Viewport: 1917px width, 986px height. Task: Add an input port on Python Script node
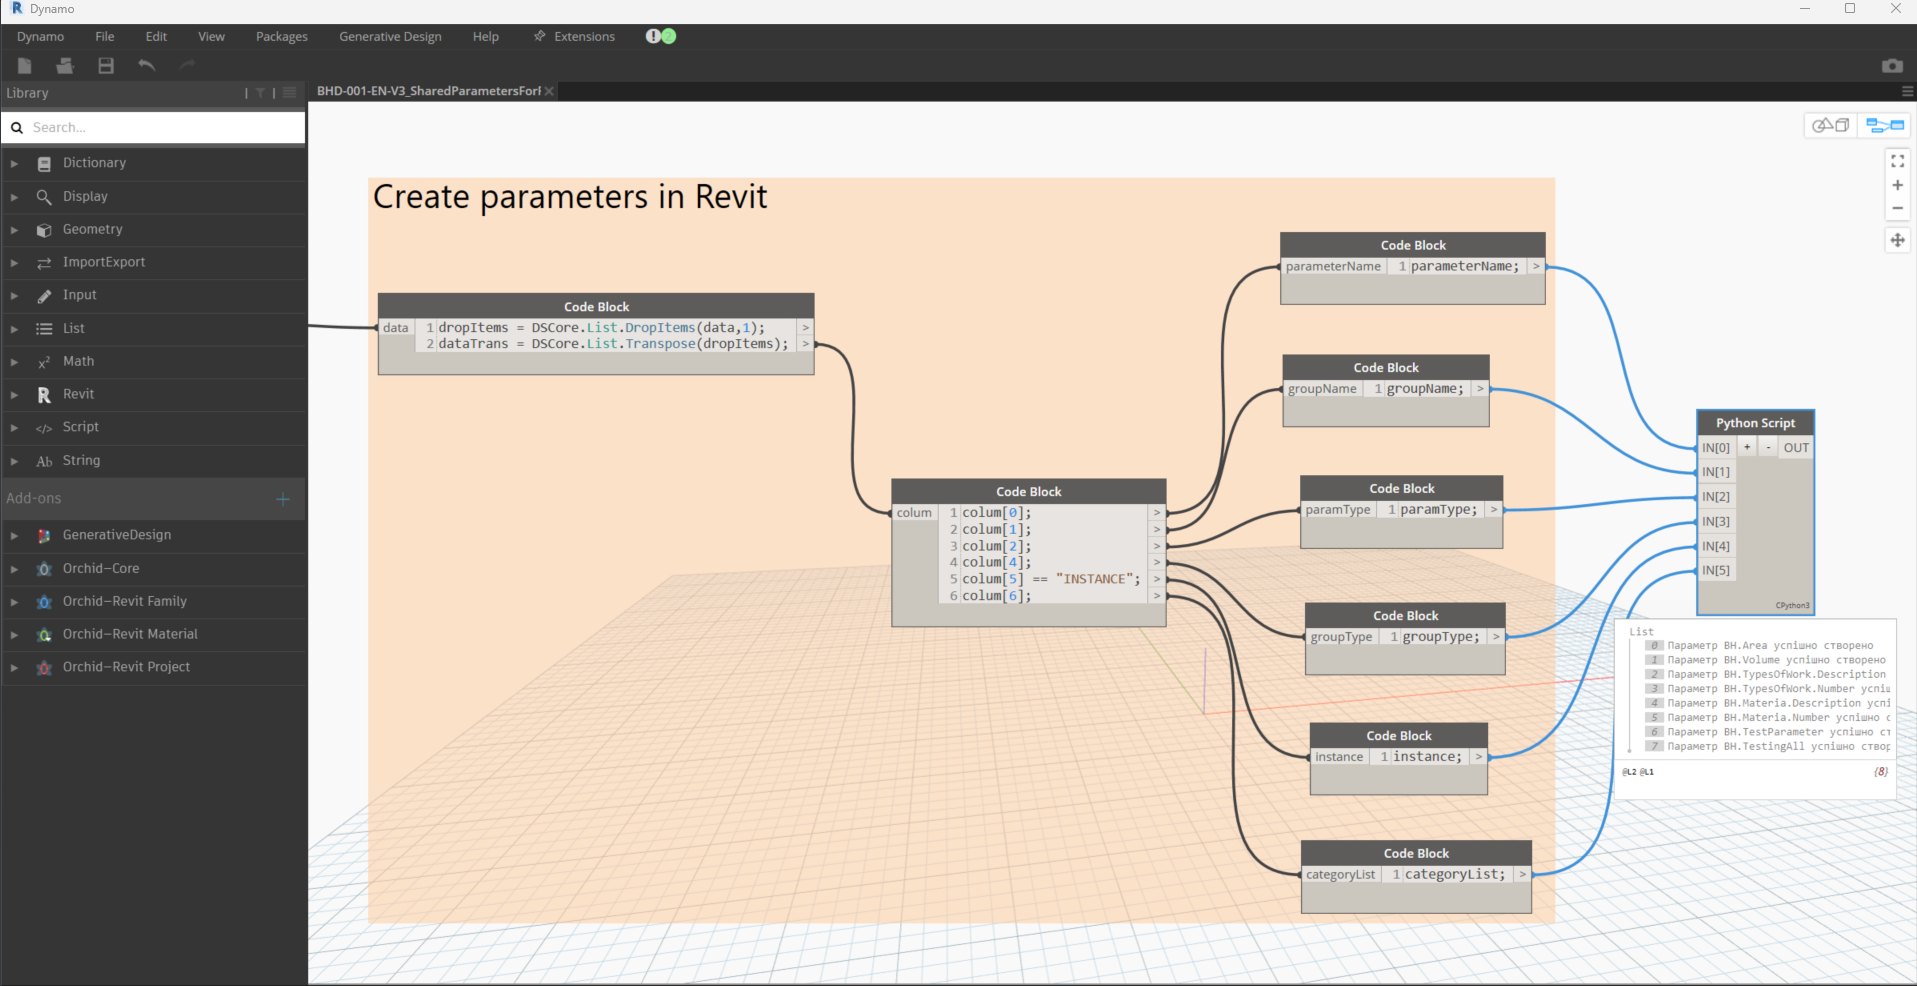(1747, 447)
